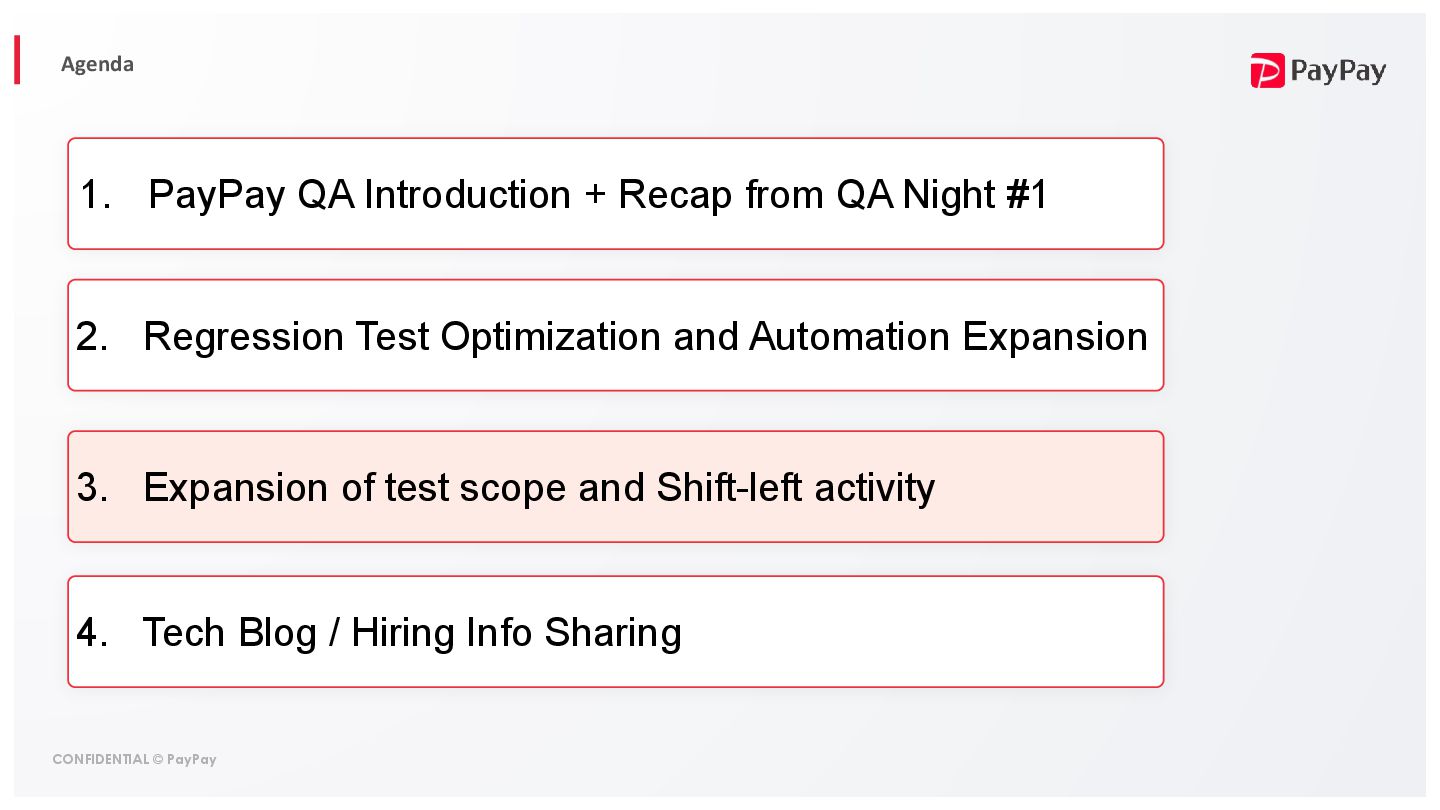Click the words Tech Blog
1440x810 pixels.
tap(229, 632)
